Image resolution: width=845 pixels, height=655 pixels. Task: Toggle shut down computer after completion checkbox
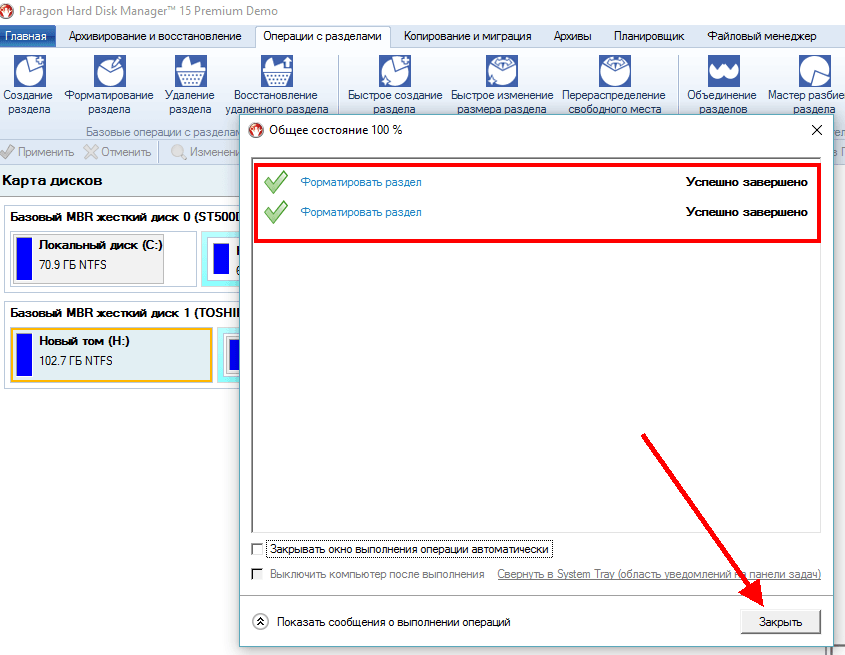click(x=258, y=575)
